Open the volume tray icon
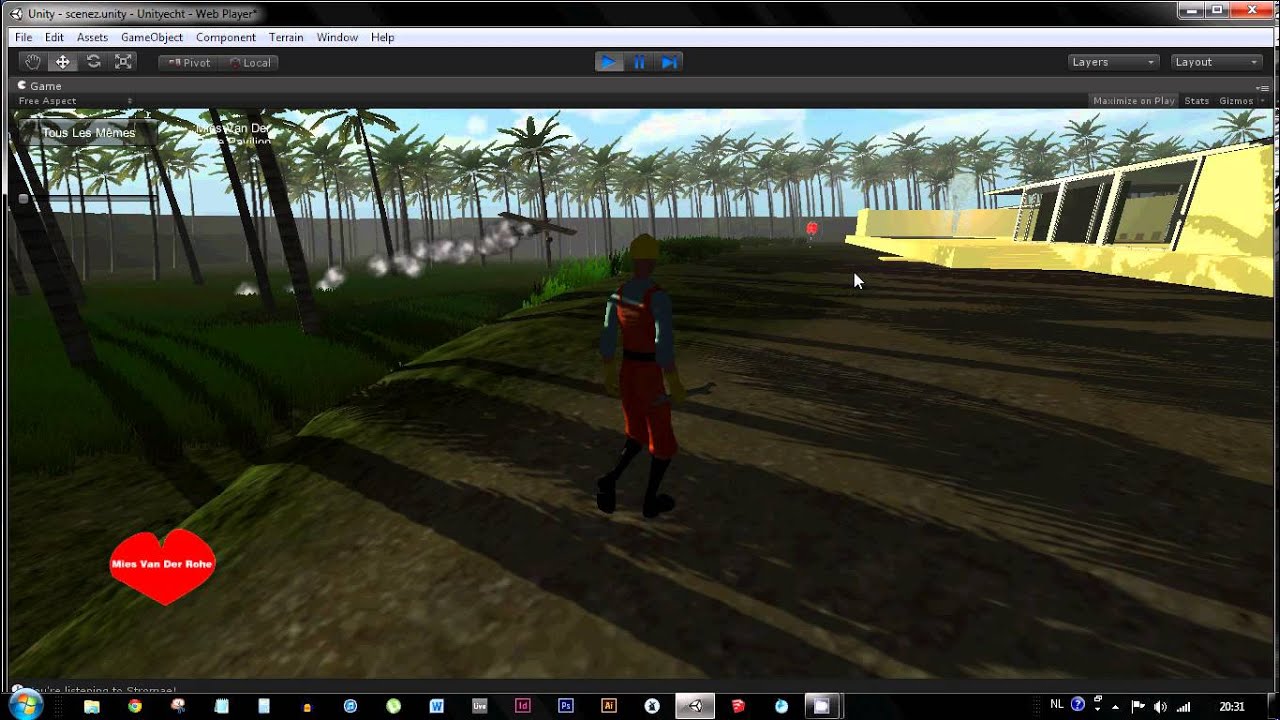The height and width of the screenshot is (720, 1280). (x=1160, y=707)
